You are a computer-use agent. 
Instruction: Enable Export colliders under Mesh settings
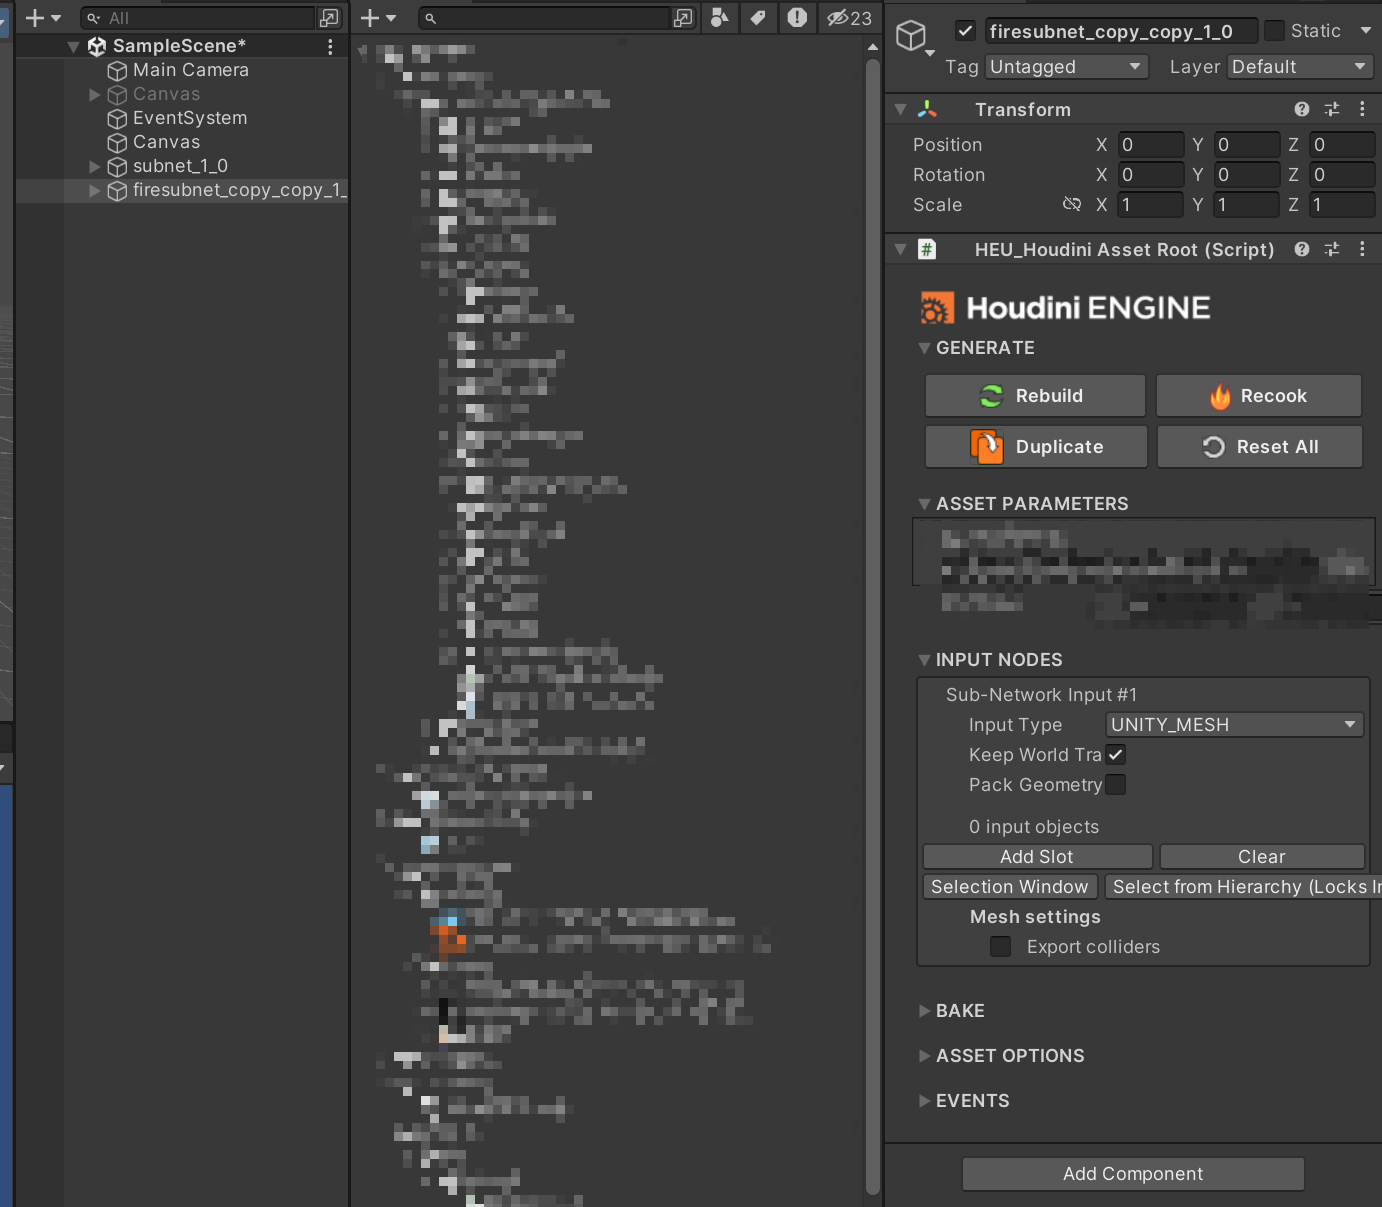click(x=1000, y=946)
